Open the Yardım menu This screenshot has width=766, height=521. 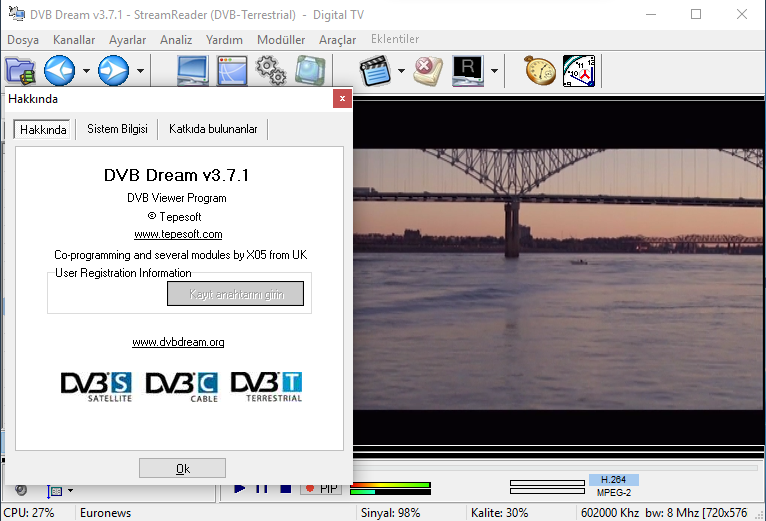point(224,40)
